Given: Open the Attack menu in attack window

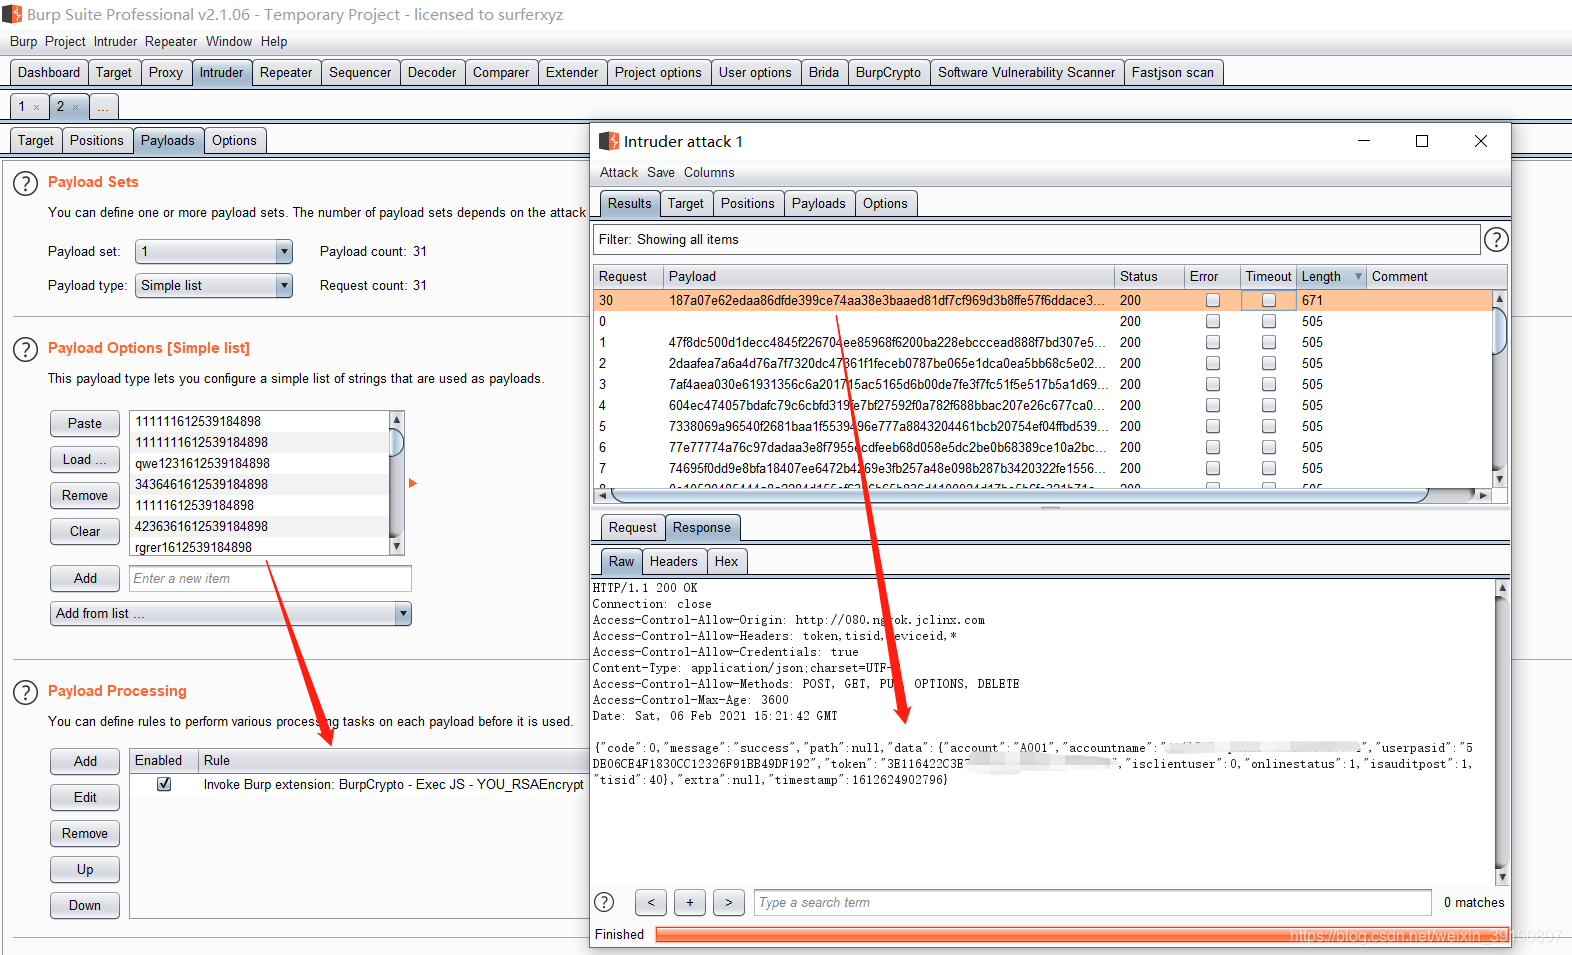Looking at the screenshot, I should (x=619, y=172).
